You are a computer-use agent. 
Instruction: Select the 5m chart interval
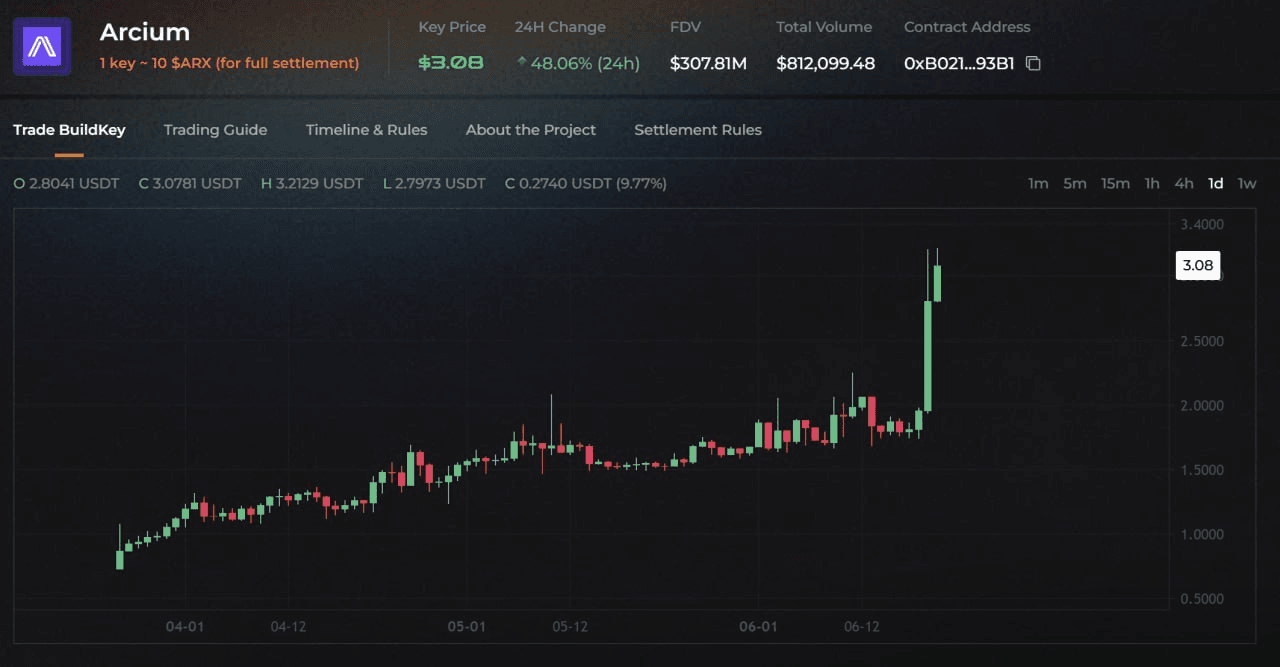click(1075, 183)
